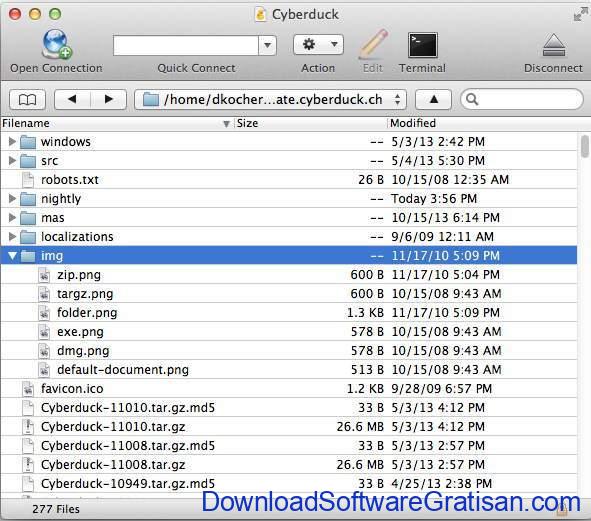The image size is (591, 521).
Task: Open the bookmarks book icon
Action: point(28,100)
